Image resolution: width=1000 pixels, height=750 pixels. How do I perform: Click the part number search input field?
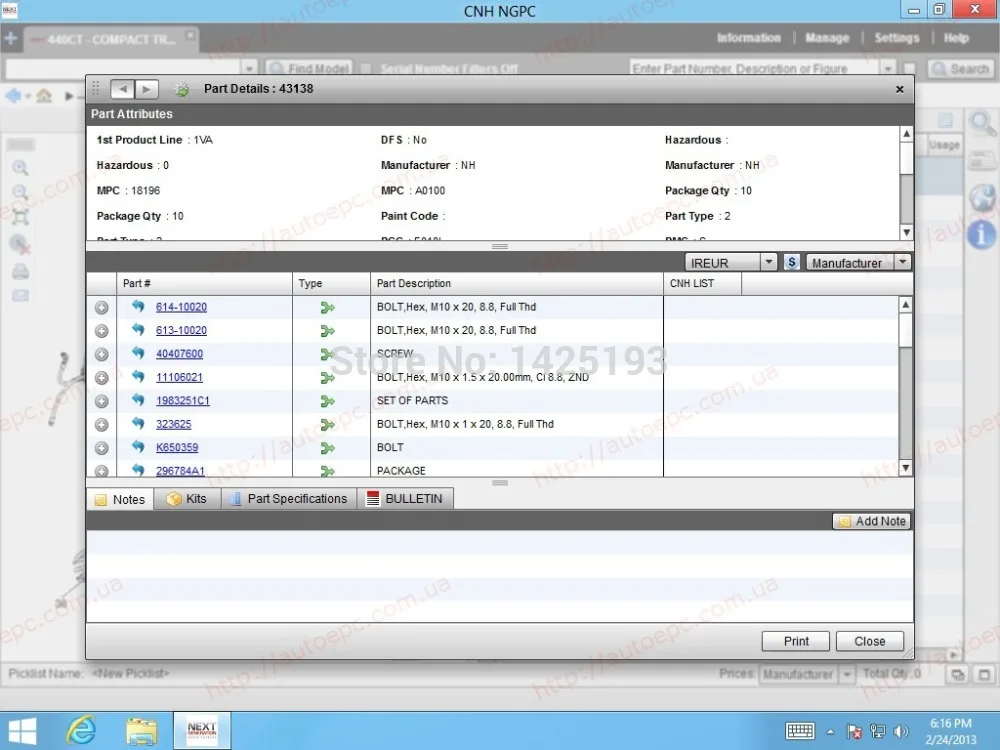754,68
